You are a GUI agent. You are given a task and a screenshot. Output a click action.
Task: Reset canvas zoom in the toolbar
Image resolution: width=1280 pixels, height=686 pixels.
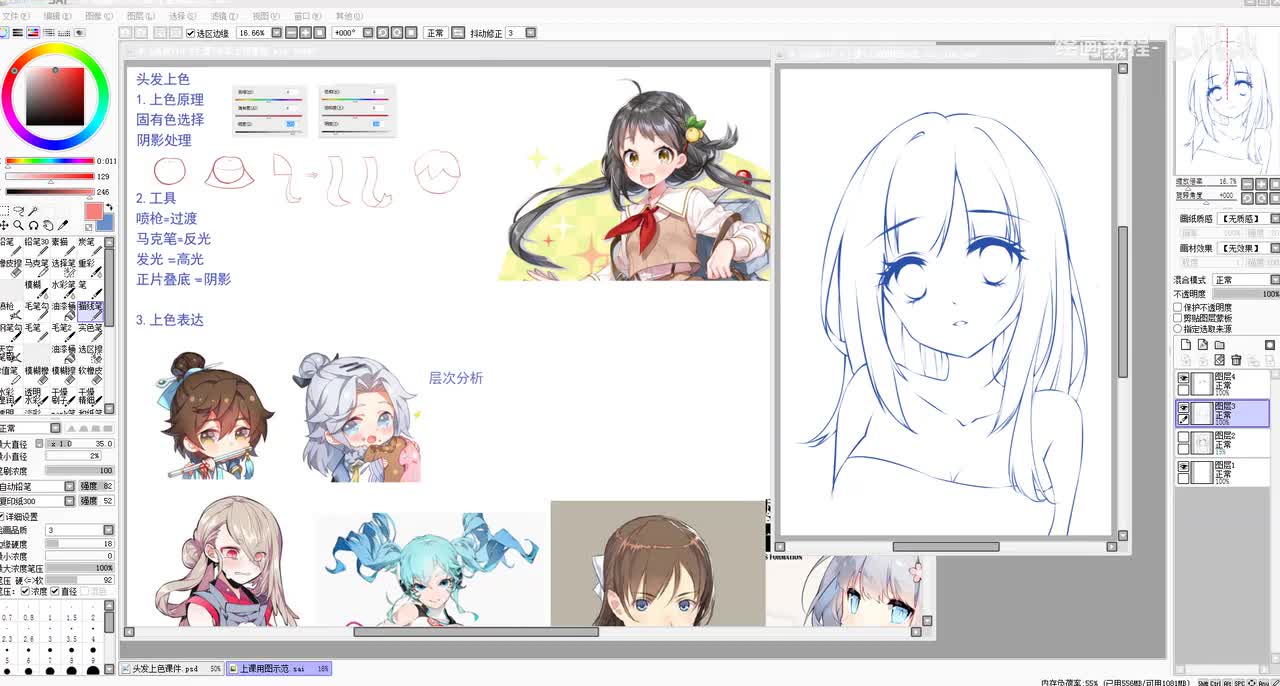coord(320,33)
